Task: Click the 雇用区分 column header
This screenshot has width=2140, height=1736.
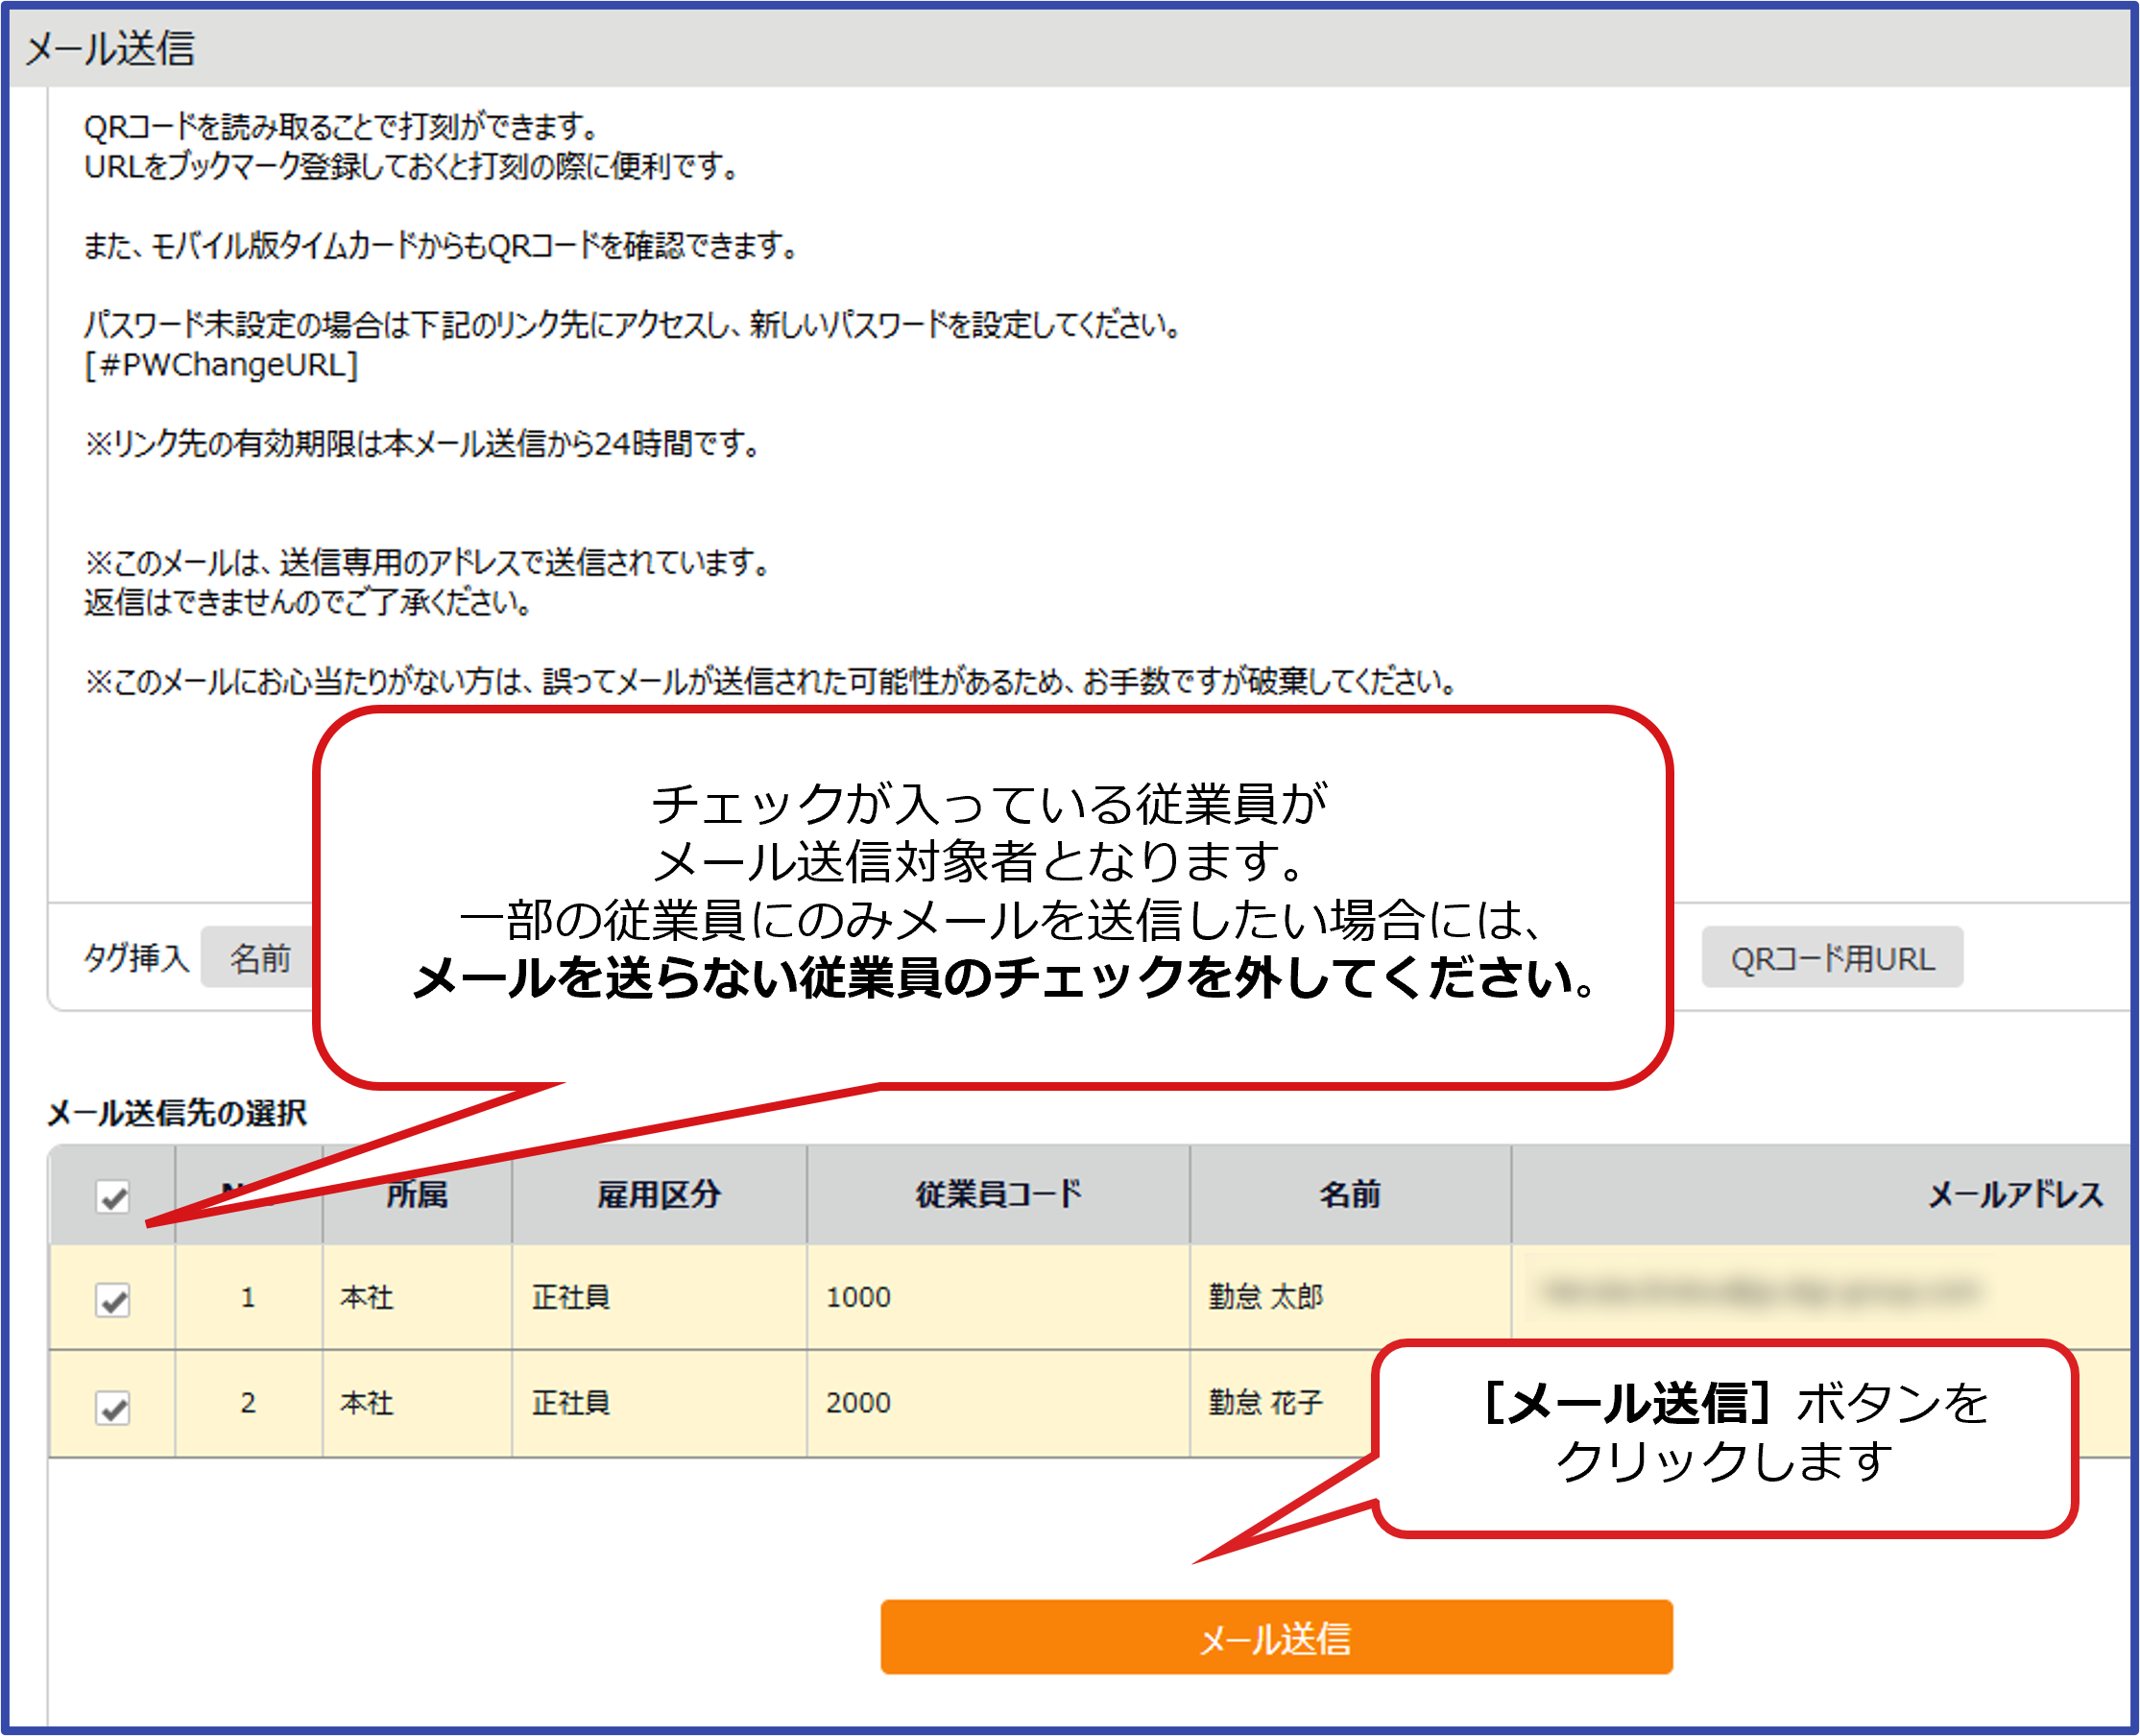Action: pos(659,1194)
